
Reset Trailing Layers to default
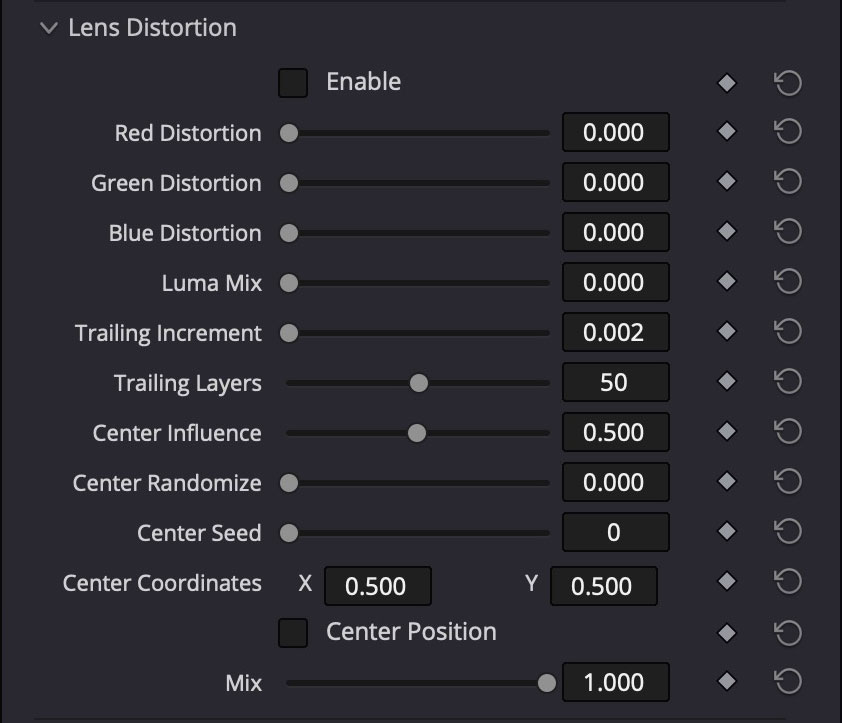[x=787, y=382]
